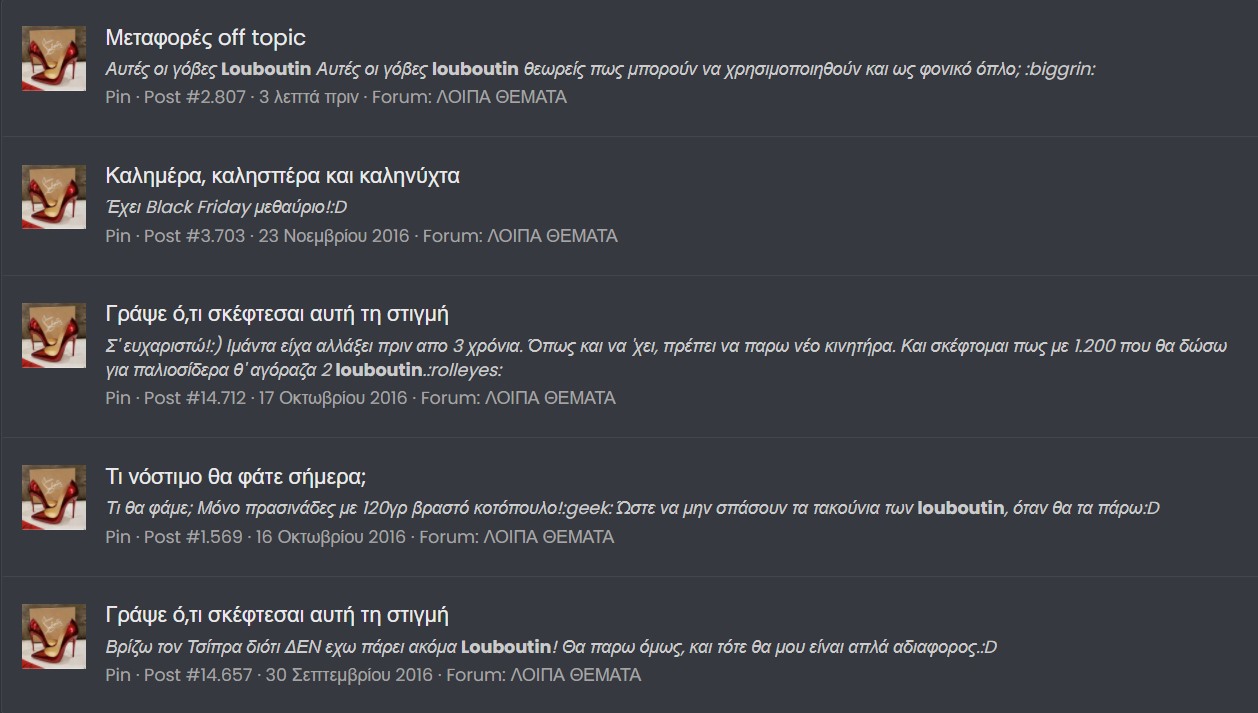Open thread Καλημέρα, καλησπέρα και καληνύχτα
Screen dimensions: 1258x713
coord(282,176)
